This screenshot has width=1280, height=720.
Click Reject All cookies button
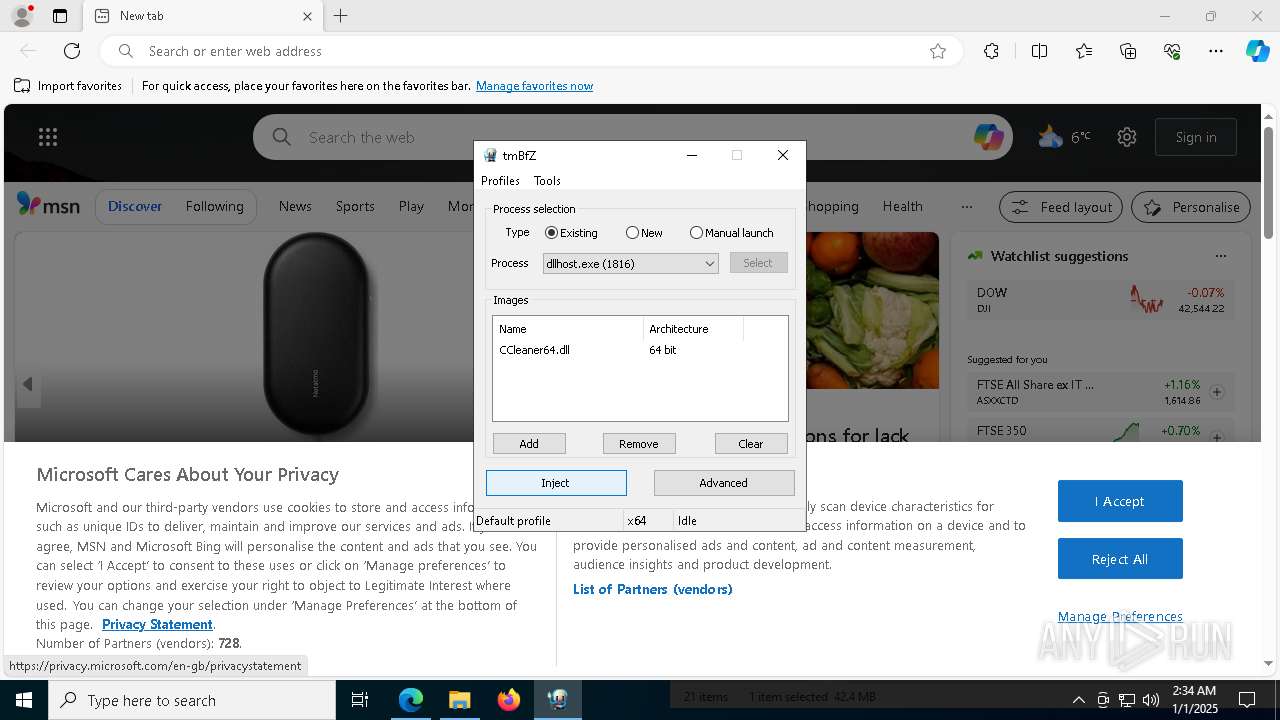click(x=1120, y=559)
